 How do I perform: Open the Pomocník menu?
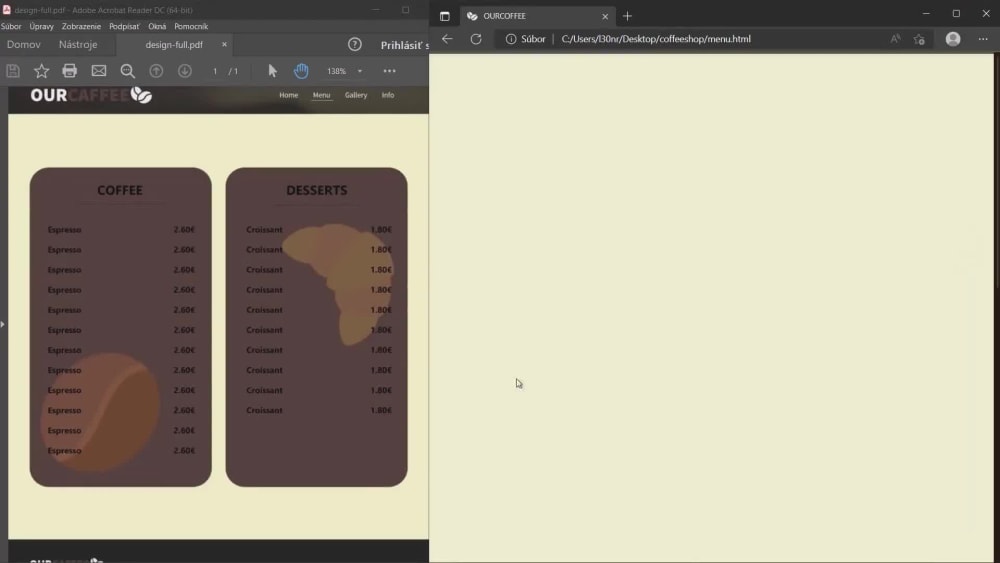191,26
